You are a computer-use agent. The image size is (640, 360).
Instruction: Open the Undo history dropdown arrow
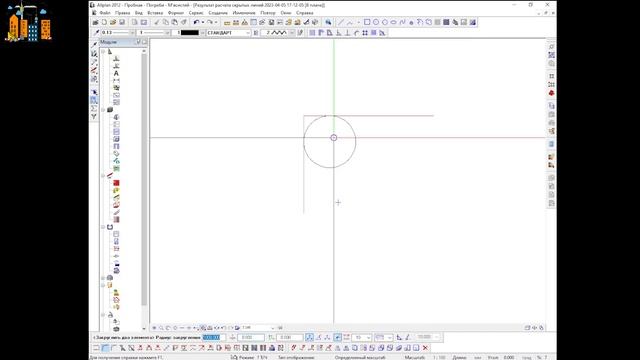[202, 22]
